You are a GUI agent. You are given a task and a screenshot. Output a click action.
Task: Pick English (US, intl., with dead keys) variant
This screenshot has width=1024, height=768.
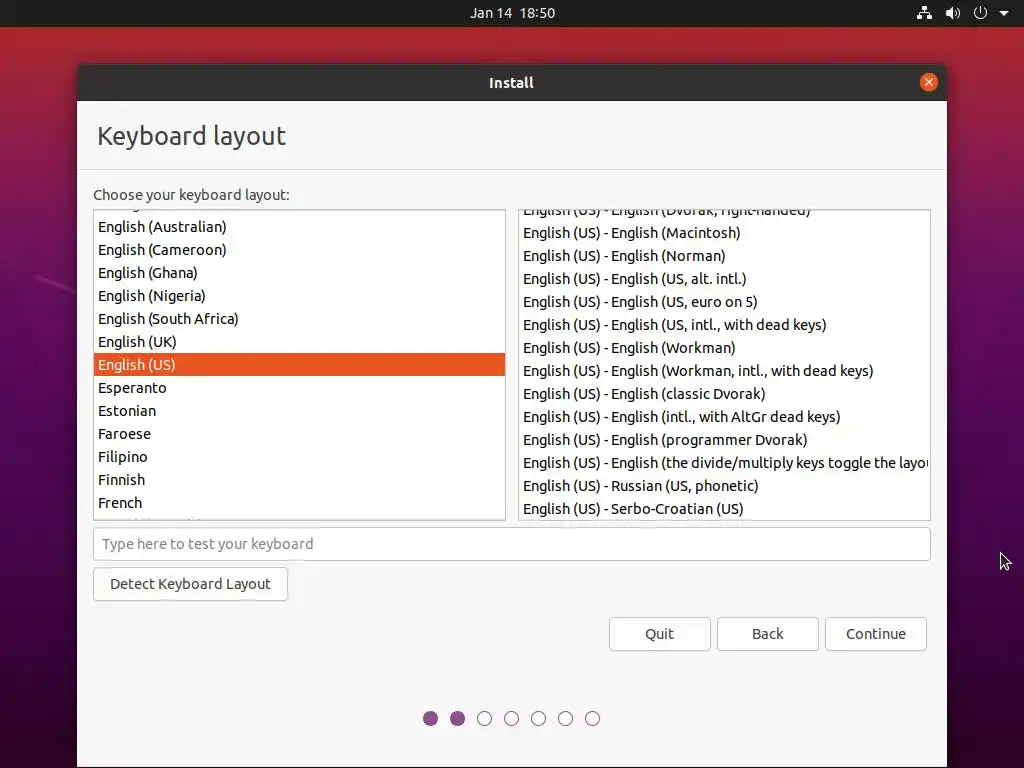(724, 325)
